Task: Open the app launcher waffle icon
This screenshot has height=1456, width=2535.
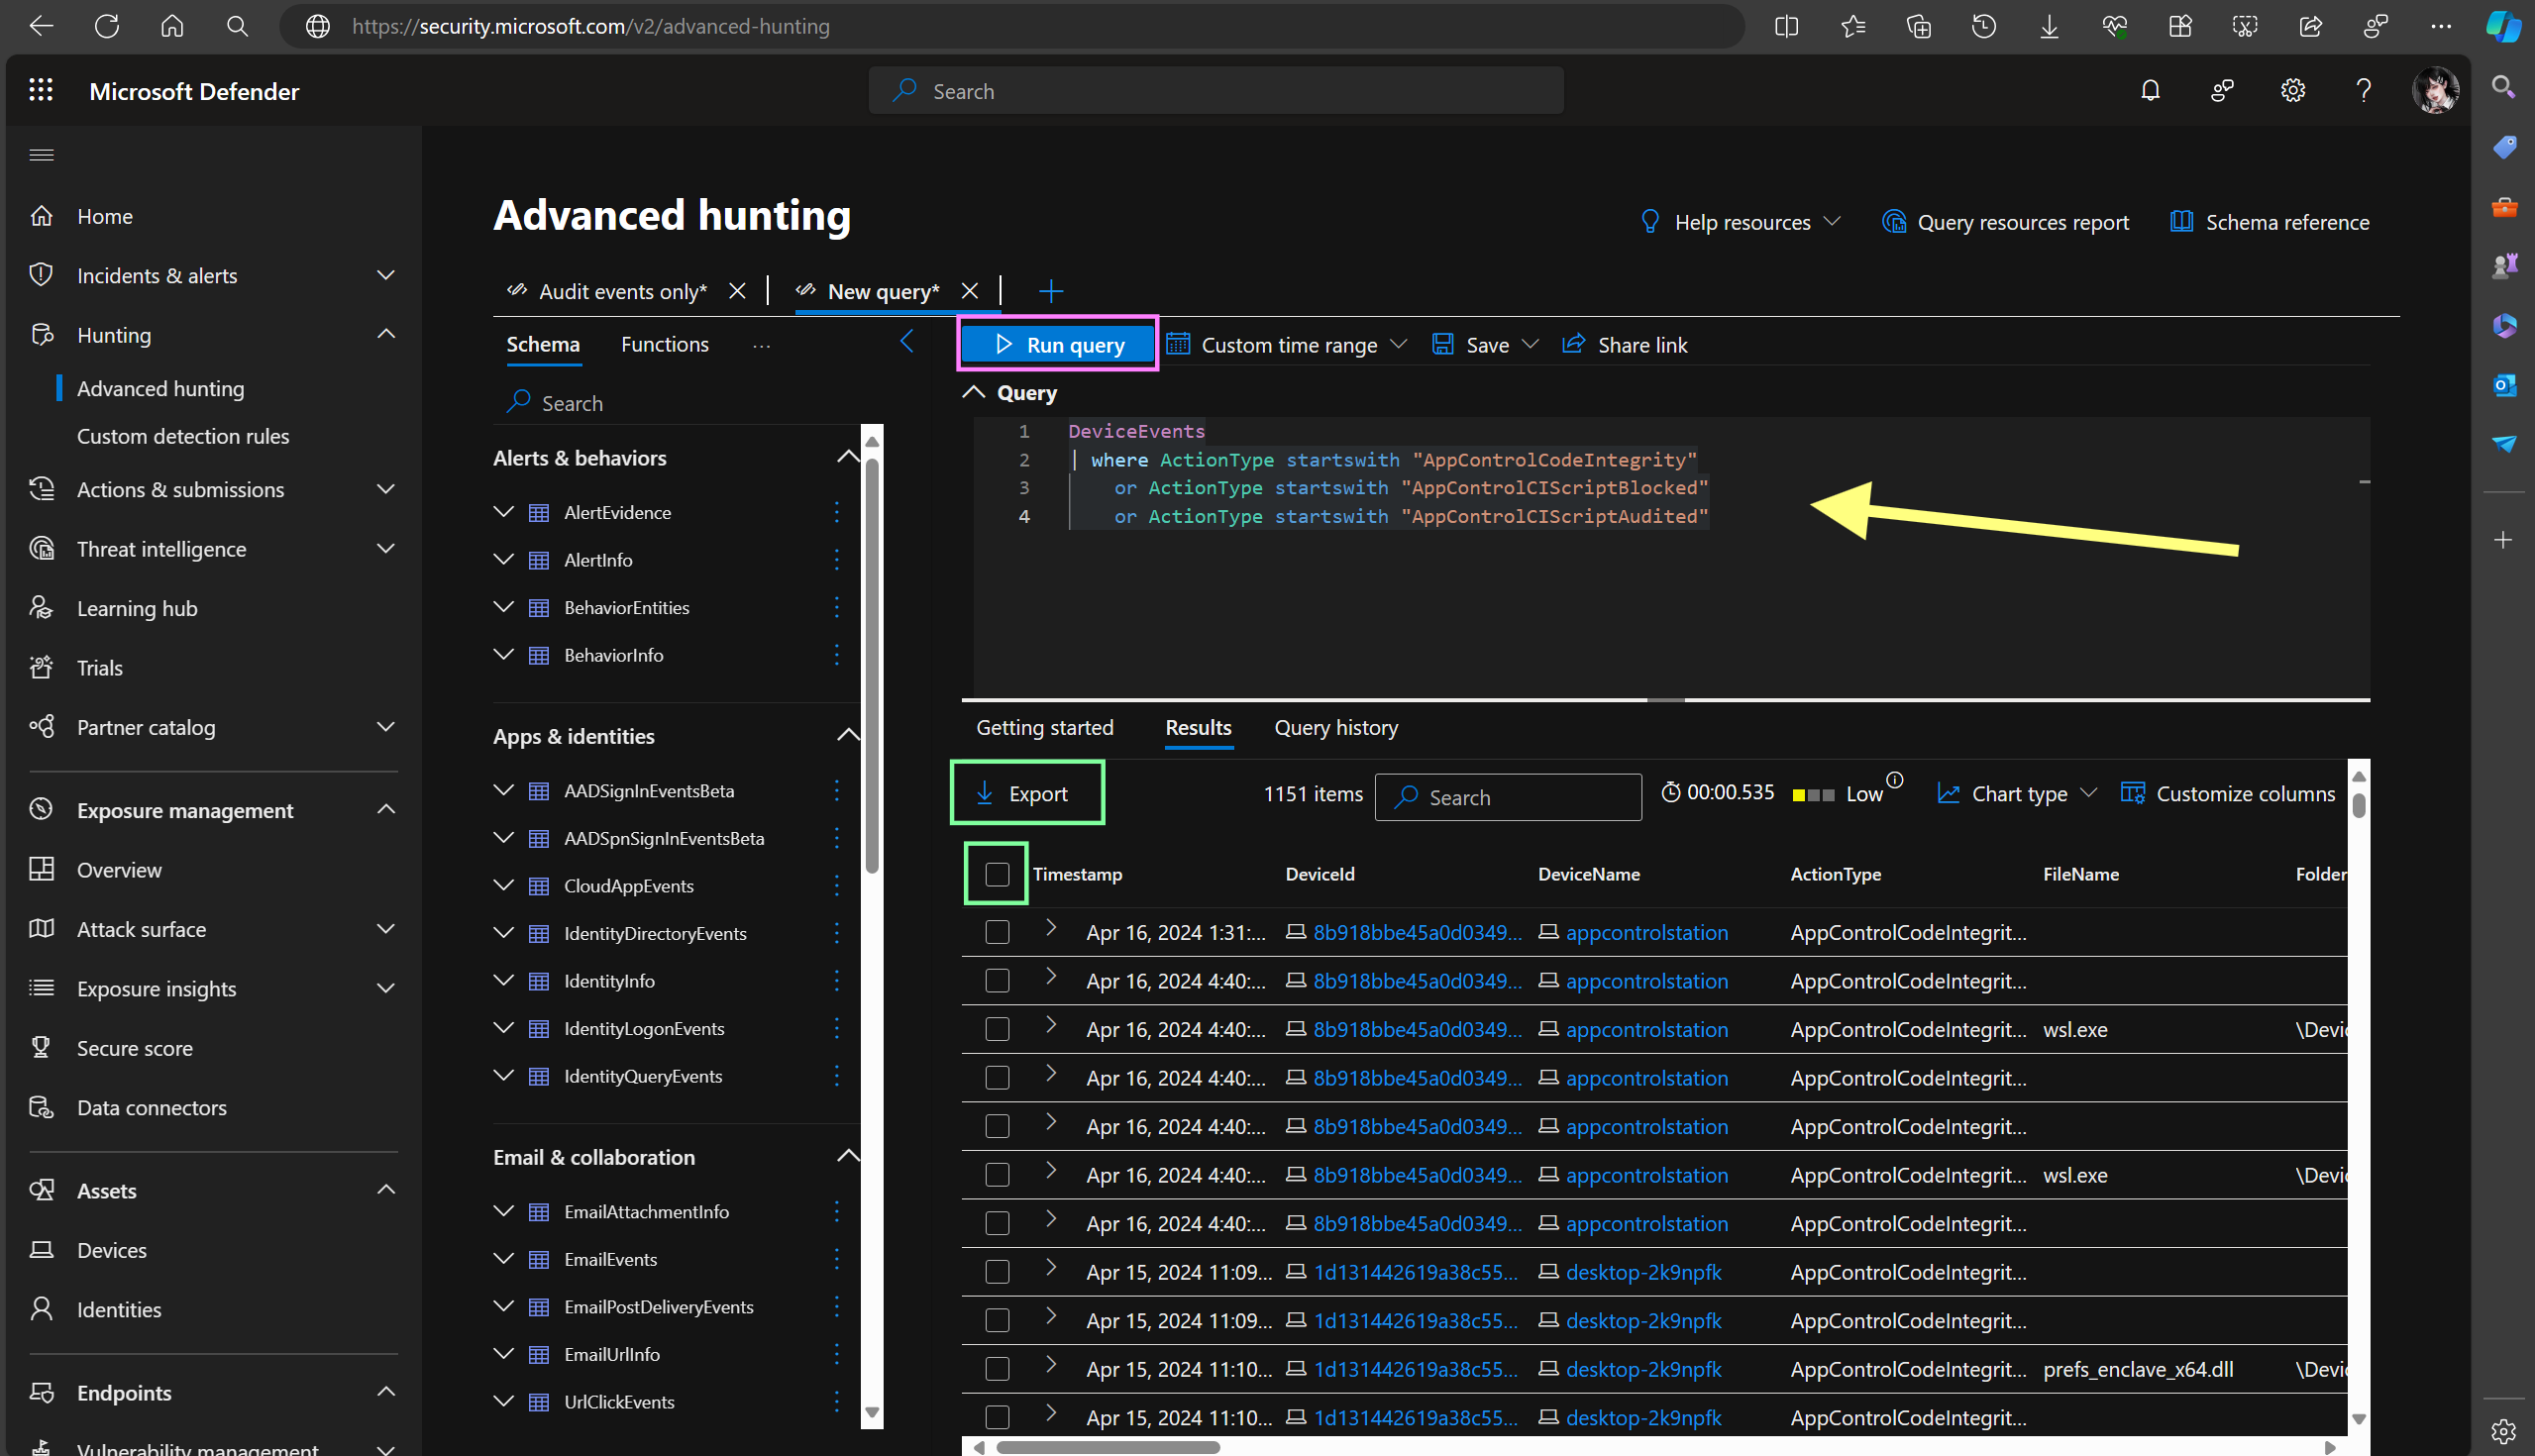Action: click(x=41, y=91)
